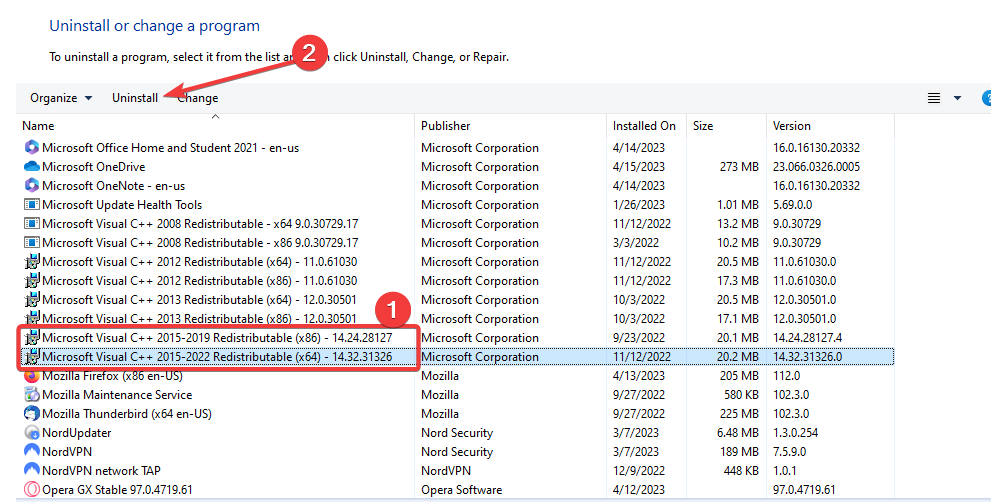The image size is (991, 502).
Task: Select Visual C++ 2012 Redistributable (x86) entry
Action: pos(200,280)
